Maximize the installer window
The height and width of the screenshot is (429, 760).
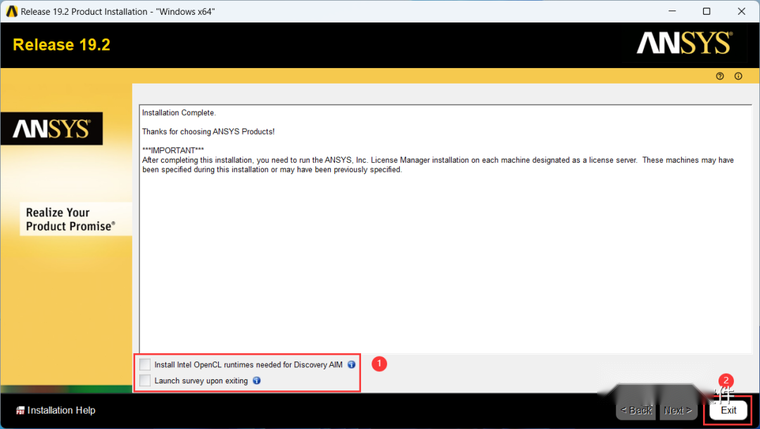click(707, 11)
